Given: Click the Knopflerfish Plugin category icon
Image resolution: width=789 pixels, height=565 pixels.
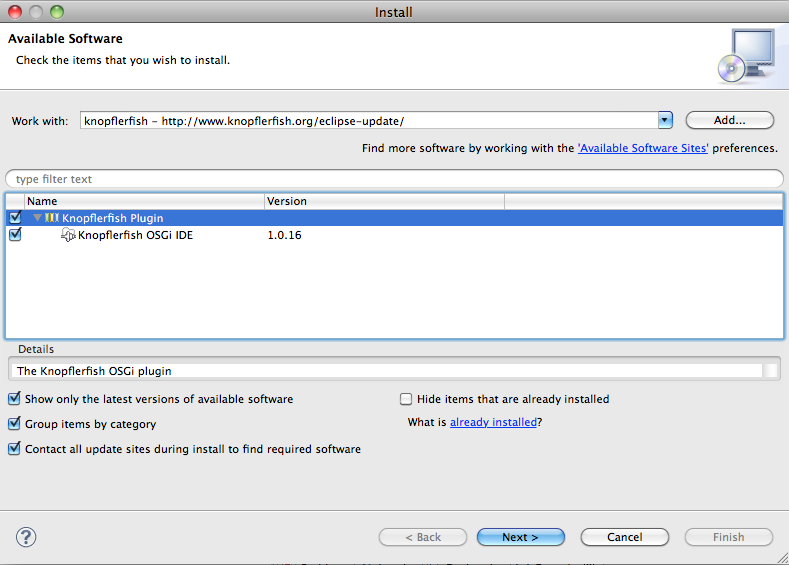Looking at the screenshot, I should 52,218.
